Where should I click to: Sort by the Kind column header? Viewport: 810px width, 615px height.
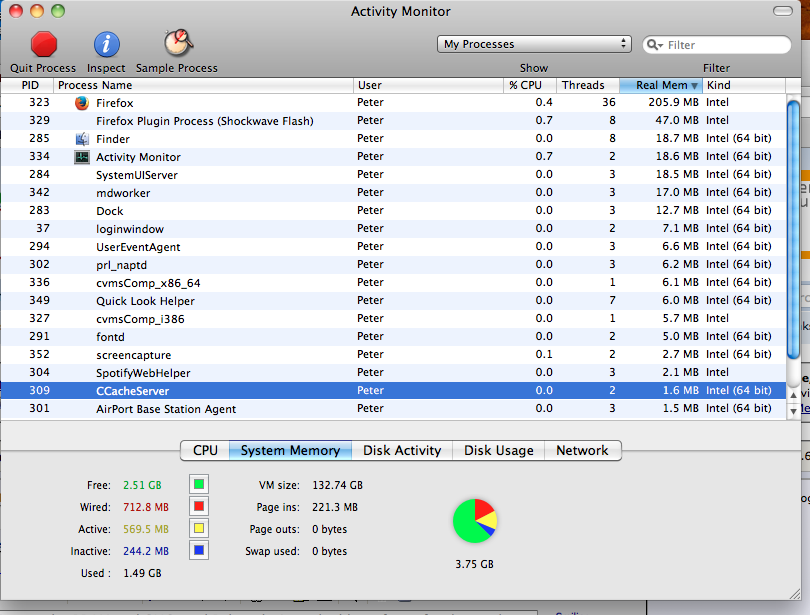coord(744,85)
